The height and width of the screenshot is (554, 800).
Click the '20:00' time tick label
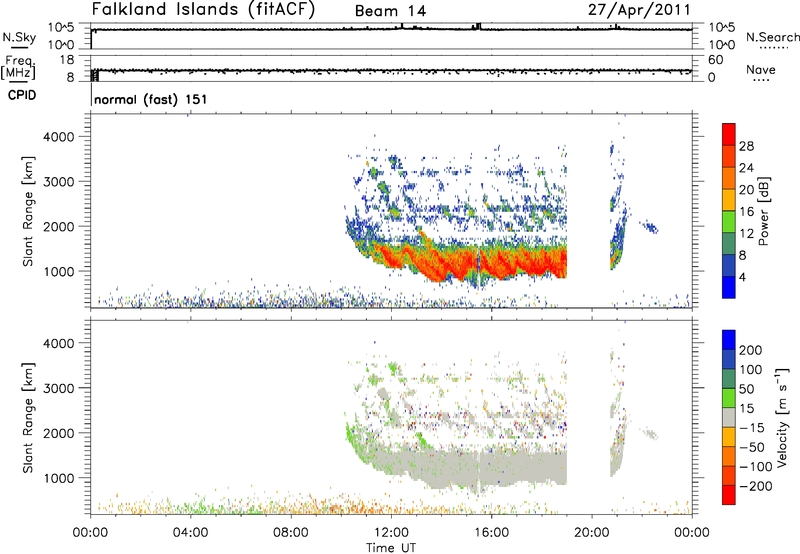pyautogui.click(x=592, y=533)
